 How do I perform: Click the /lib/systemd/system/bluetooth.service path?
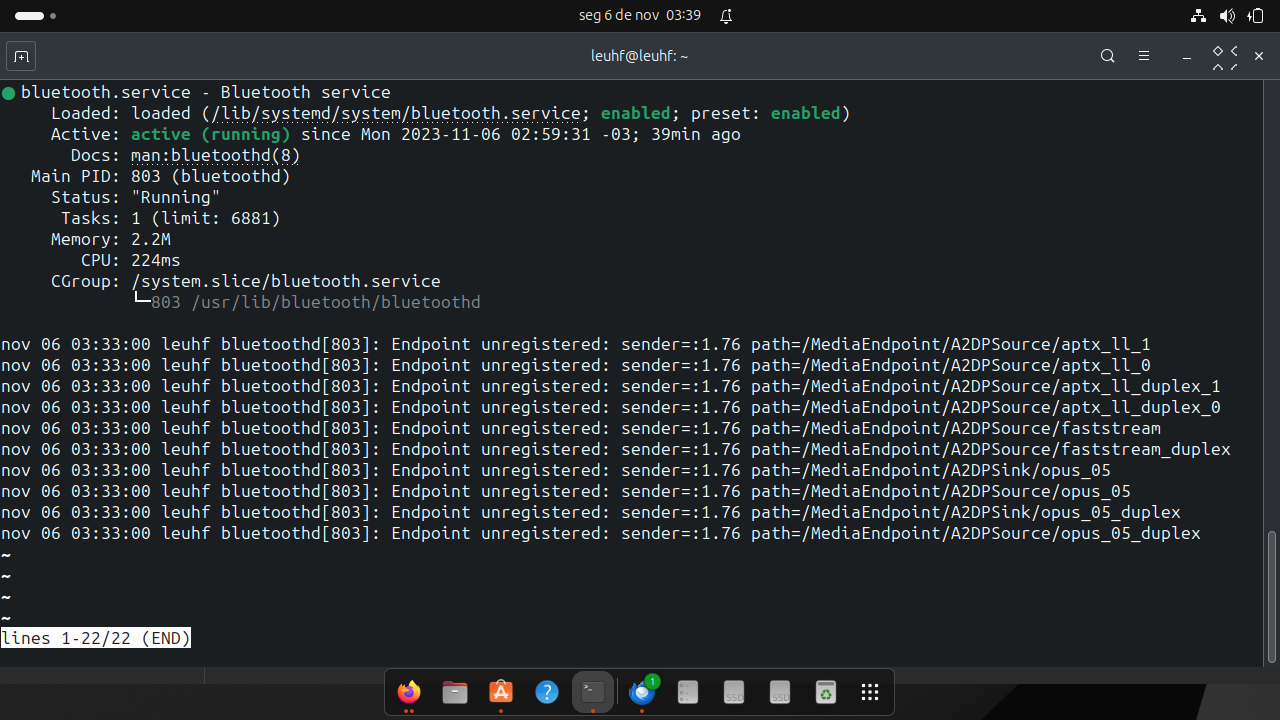396,113
